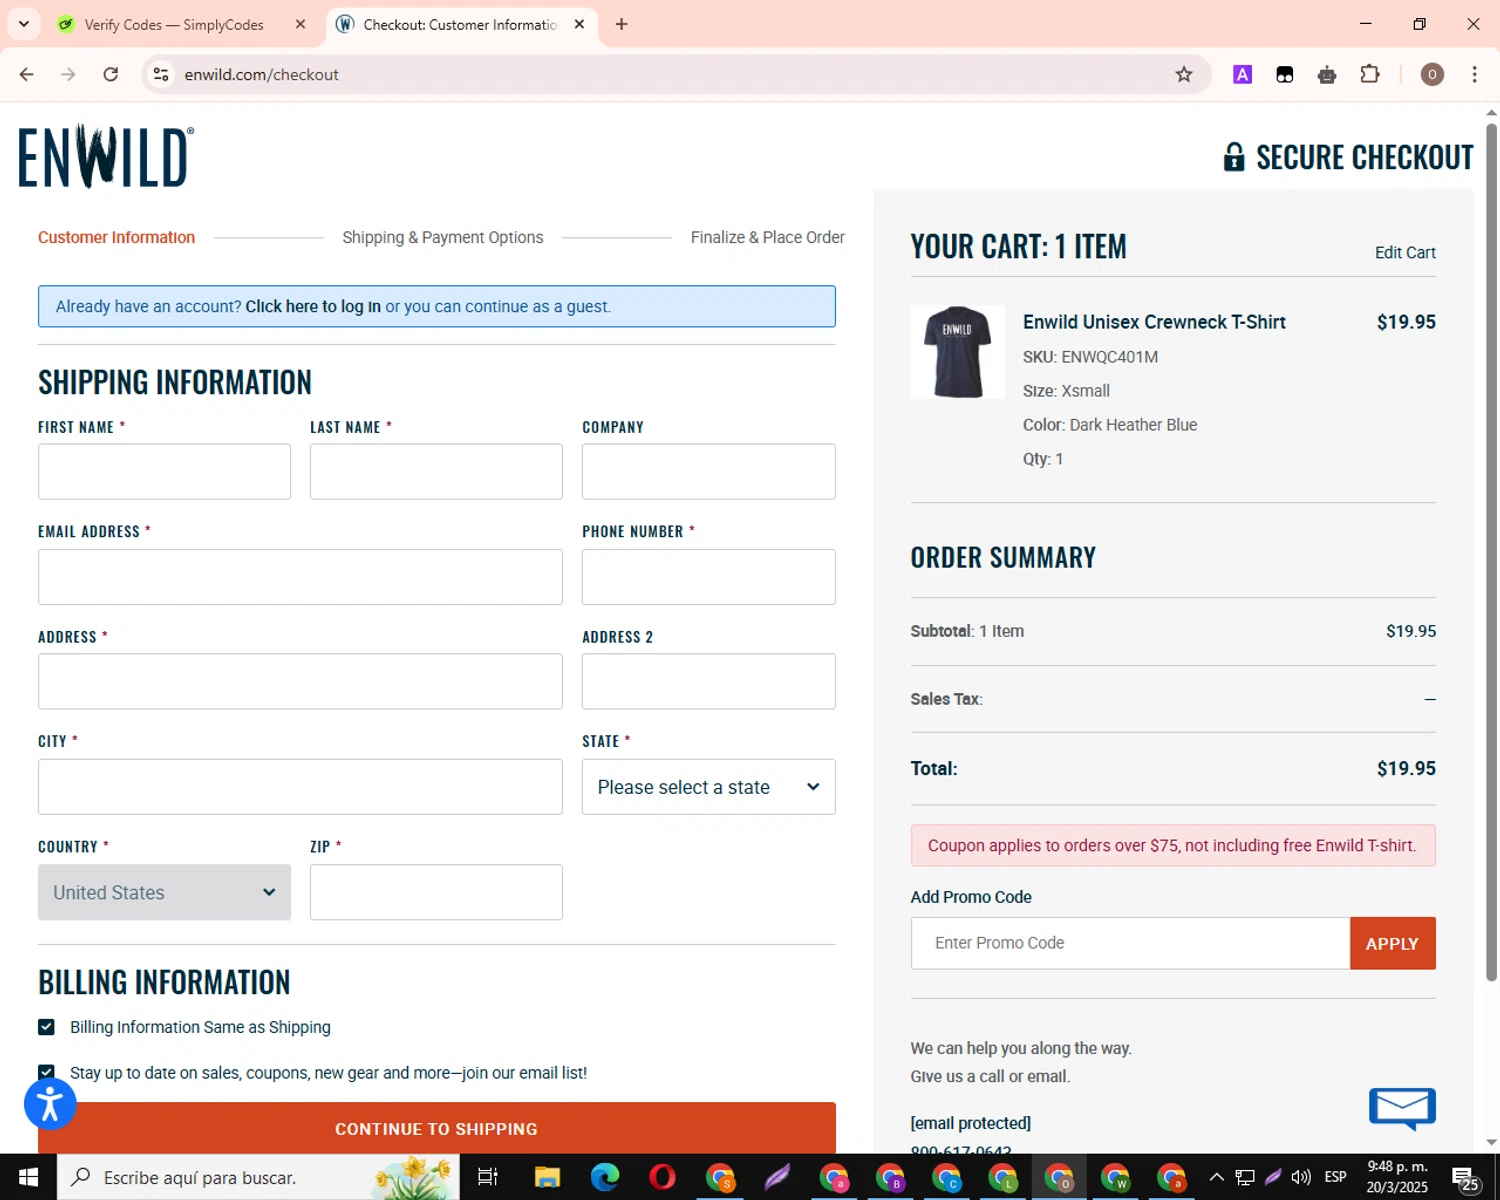Click the Windows search box
1500x1200 pixels.
point(258,1177)
